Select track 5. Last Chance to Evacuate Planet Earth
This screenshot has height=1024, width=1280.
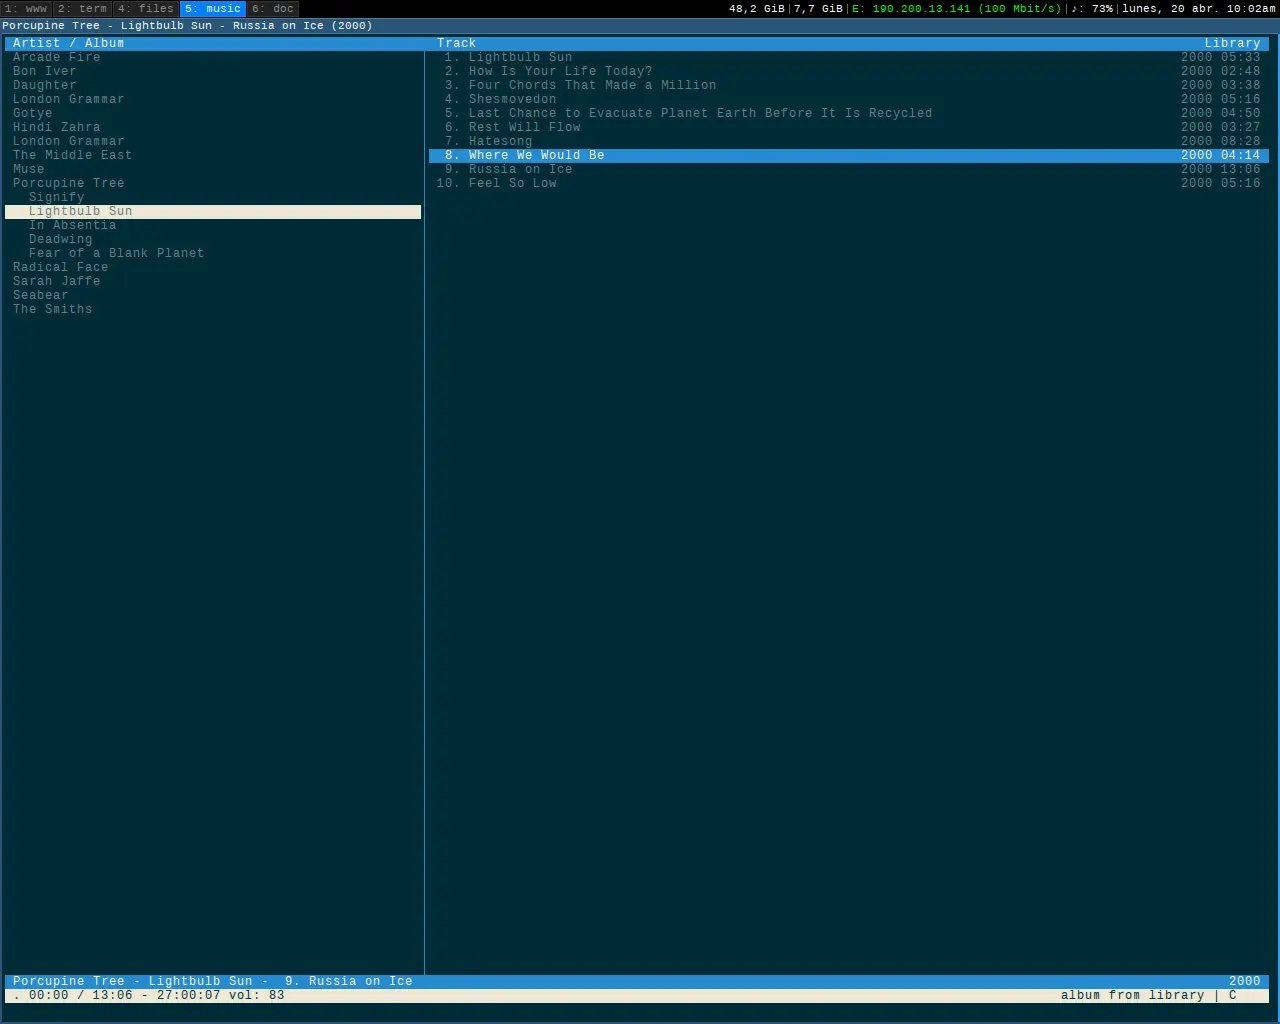click(x=849, y=114)
